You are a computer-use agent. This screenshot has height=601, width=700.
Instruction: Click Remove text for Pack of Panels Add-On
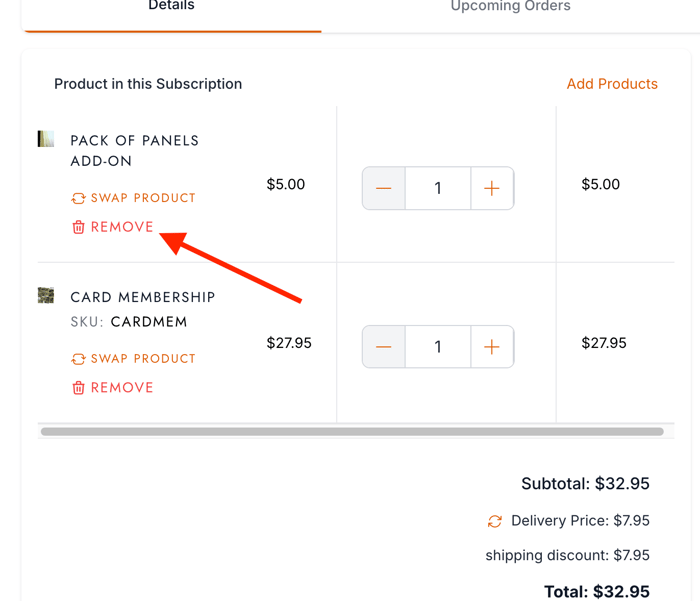click(x=122, y=227)
